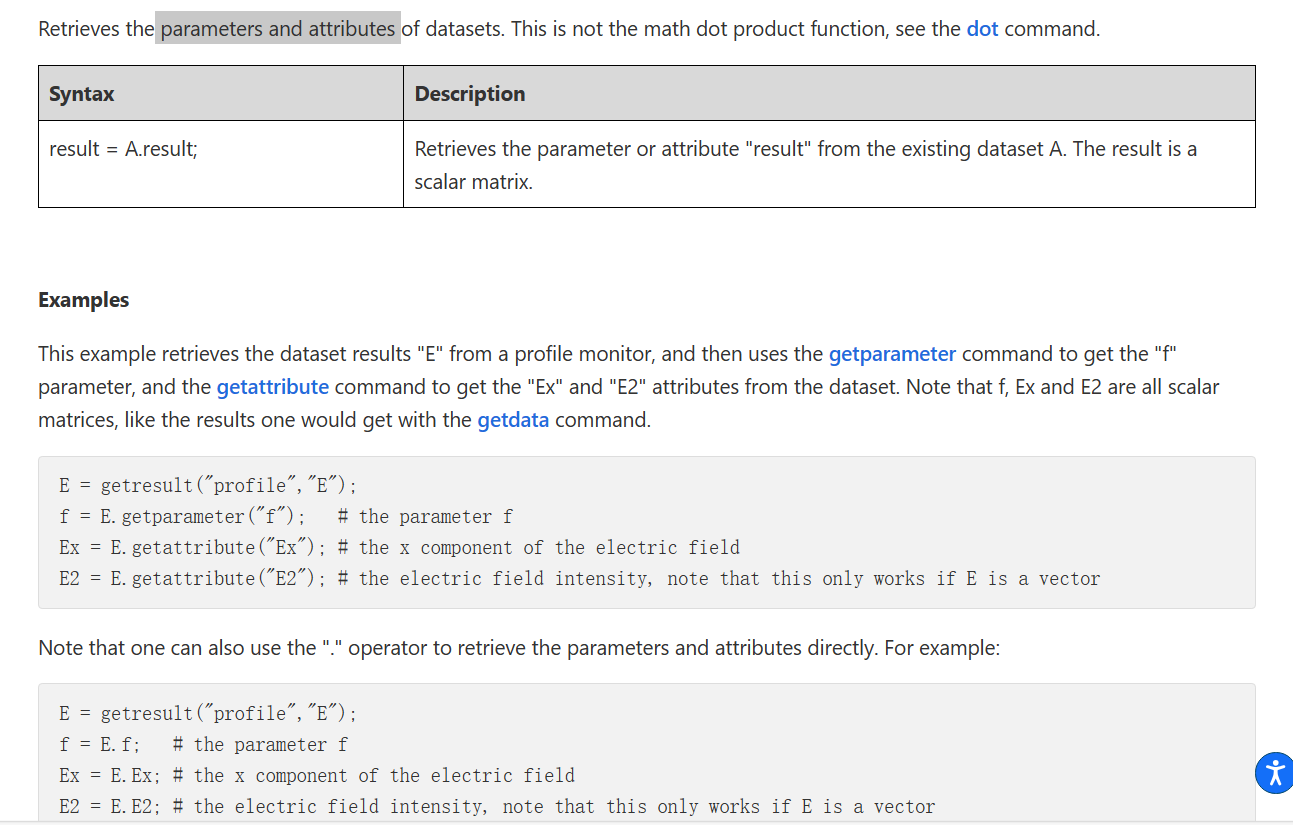The height and width of the screenshot is (825, 1293).
Task: Open the 'getparameter' command link
Action: coord(892,354)
